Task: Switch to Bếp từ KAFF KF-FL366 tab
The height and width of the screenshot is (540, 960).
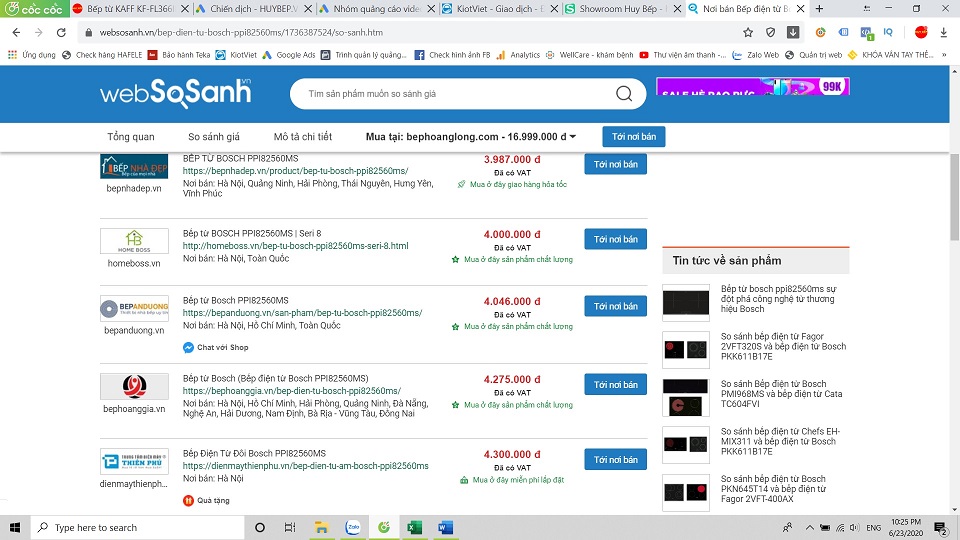Action: [x=124, y=9]
